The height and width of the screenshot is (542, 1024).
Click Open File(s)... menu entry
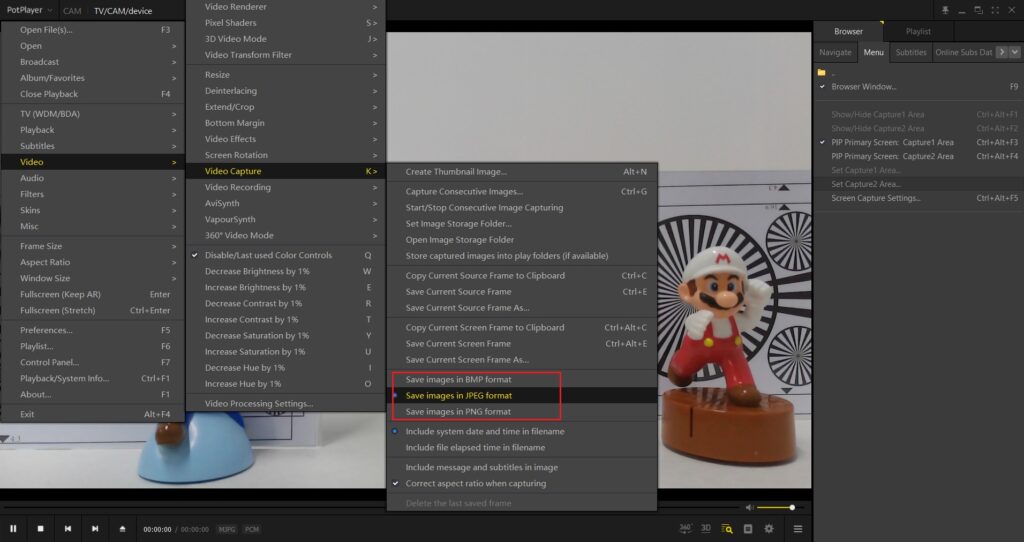[x=93, y=30]
